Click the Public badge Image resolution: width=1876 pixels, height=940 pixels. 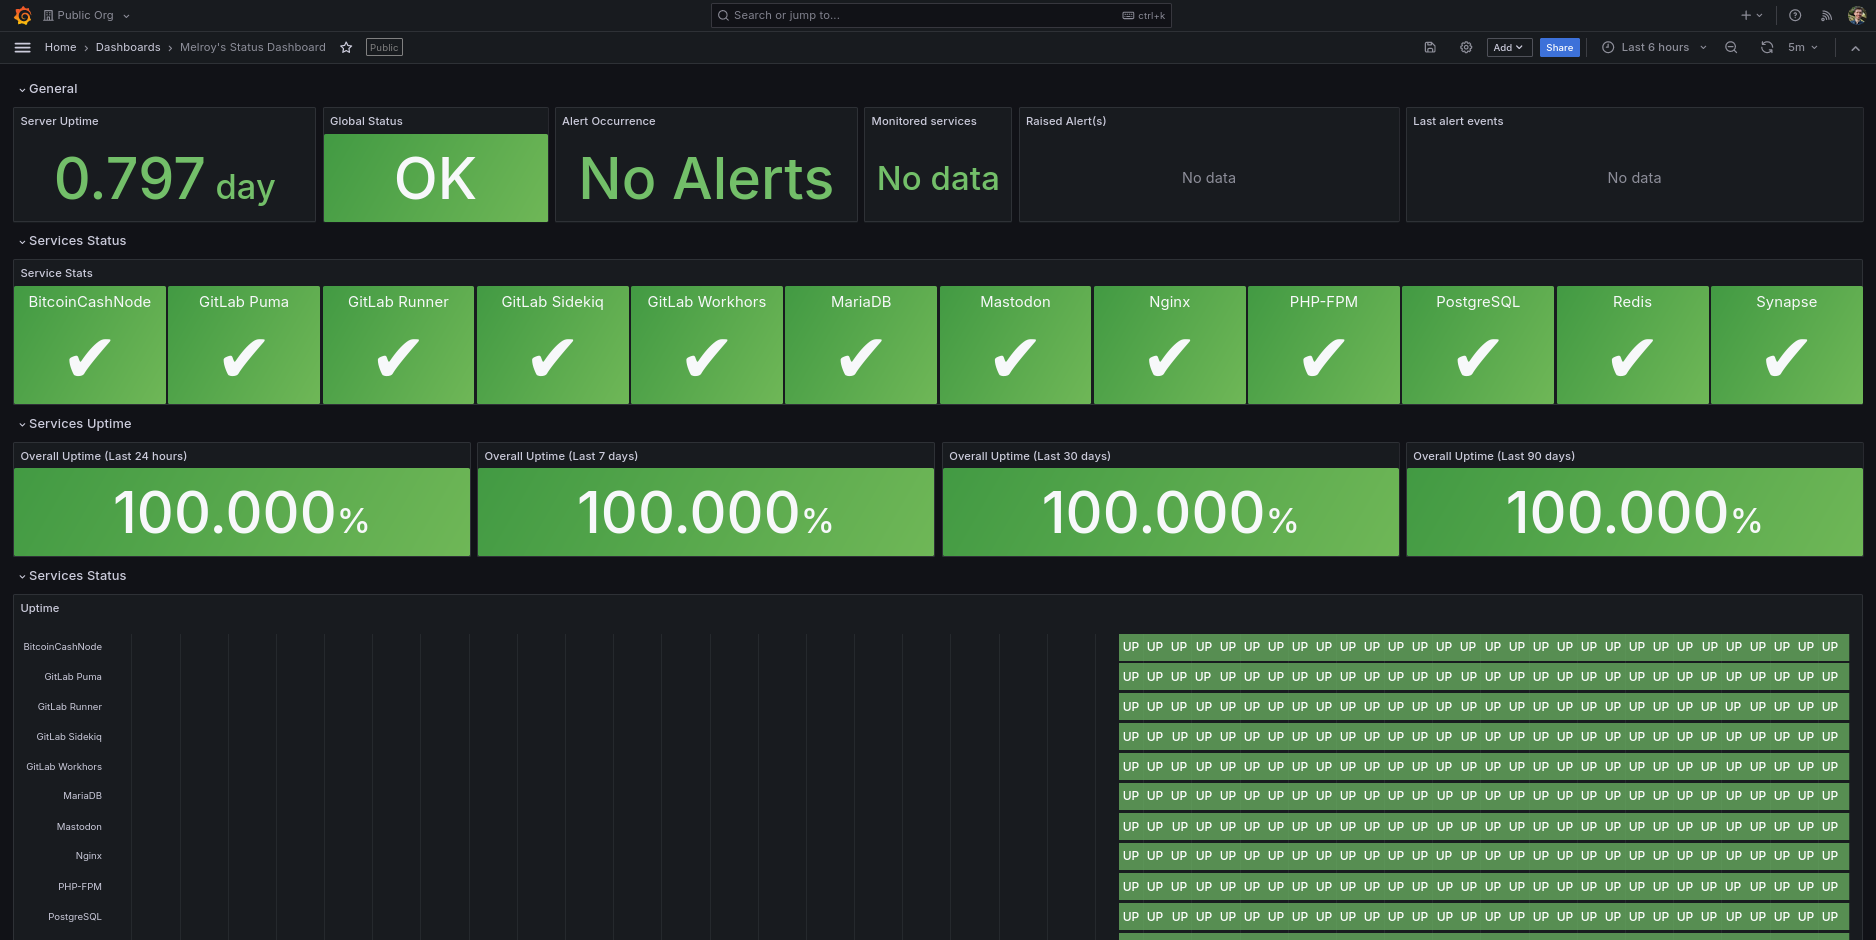click(x=384, y=47)
